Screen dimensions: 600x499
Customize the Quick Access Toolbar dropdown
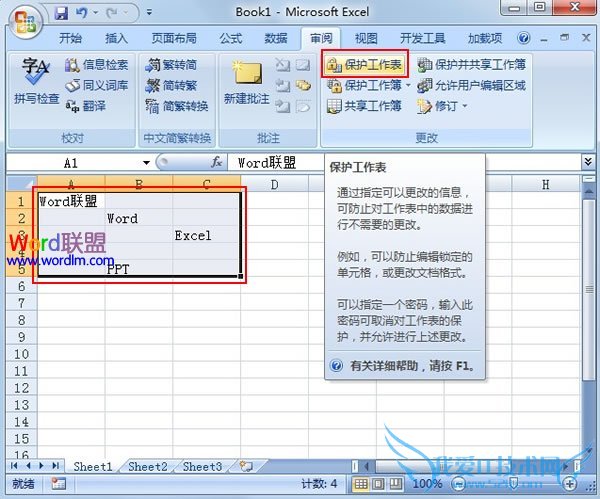[x=149, y=13]
